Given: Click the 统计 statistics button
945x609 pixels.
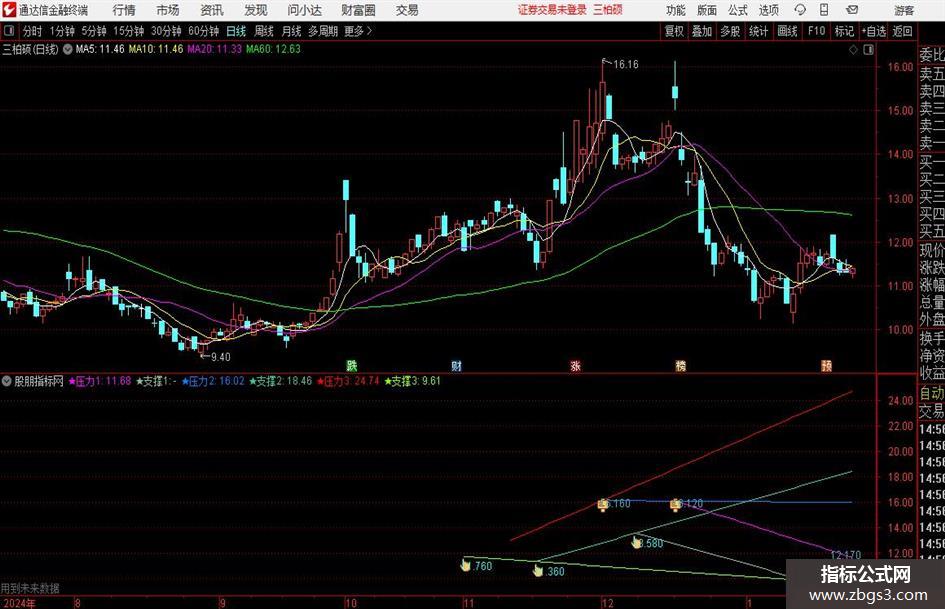Looking at the screenshot, I should 758,31.
